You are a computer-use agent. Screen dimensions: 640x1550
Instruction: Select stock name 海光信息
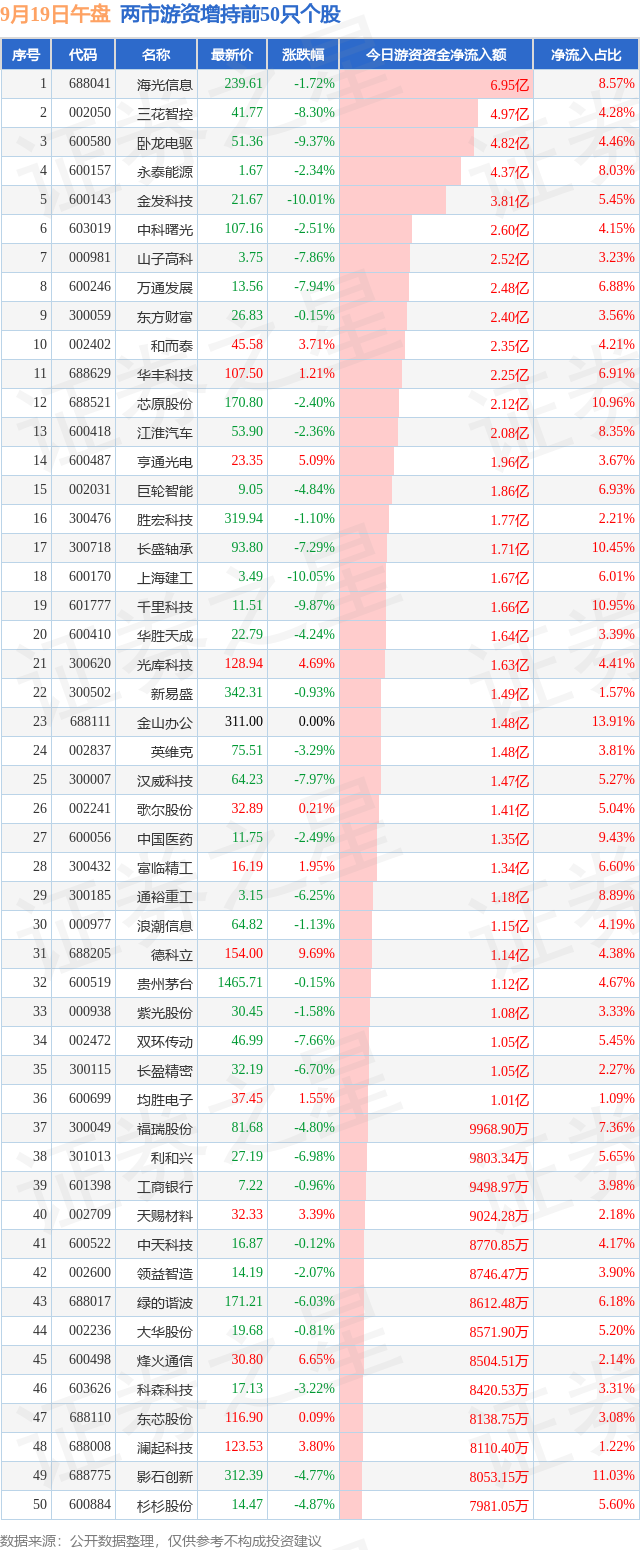point(165,85)
